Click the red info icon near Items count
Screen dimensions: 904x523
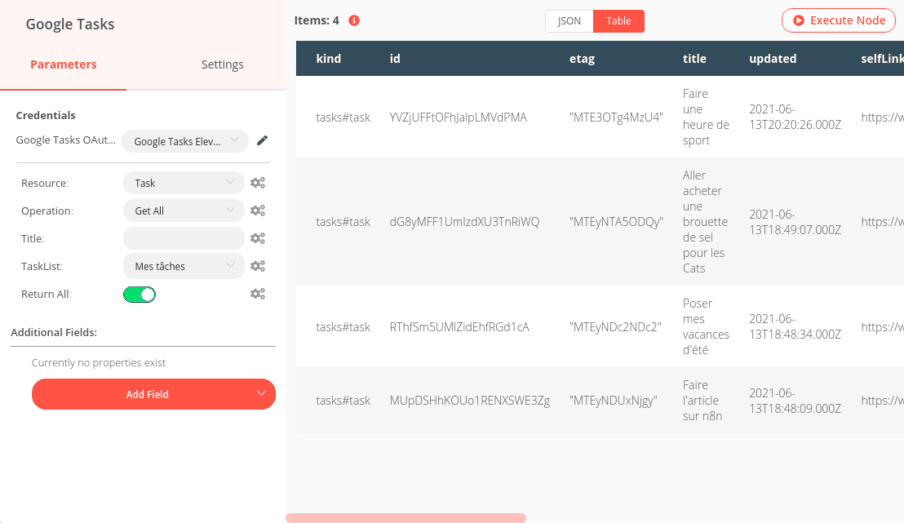[354, 20]
